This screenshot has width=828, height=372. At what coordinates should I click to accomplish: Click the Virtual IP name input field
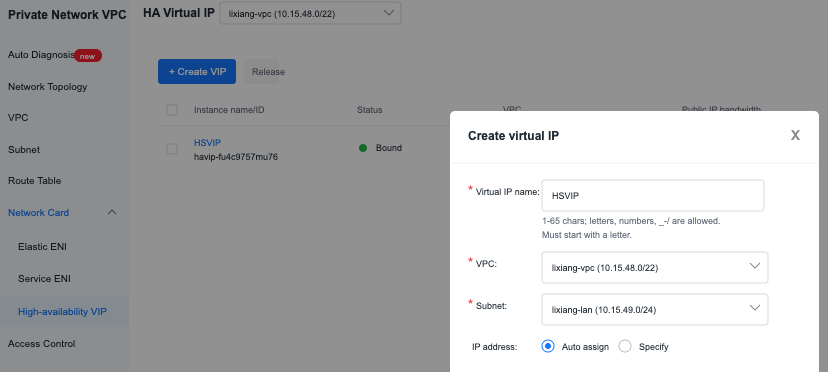[x=653, y=196]
